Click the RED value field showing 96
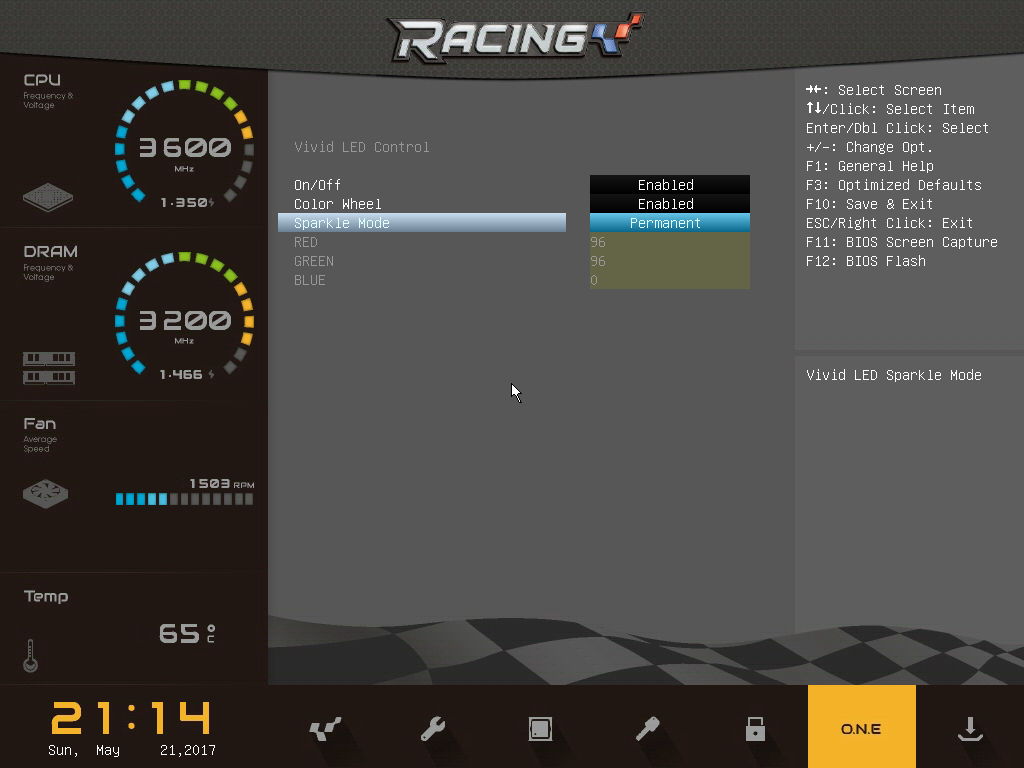Screen dimensions: 1024x768 669,242
